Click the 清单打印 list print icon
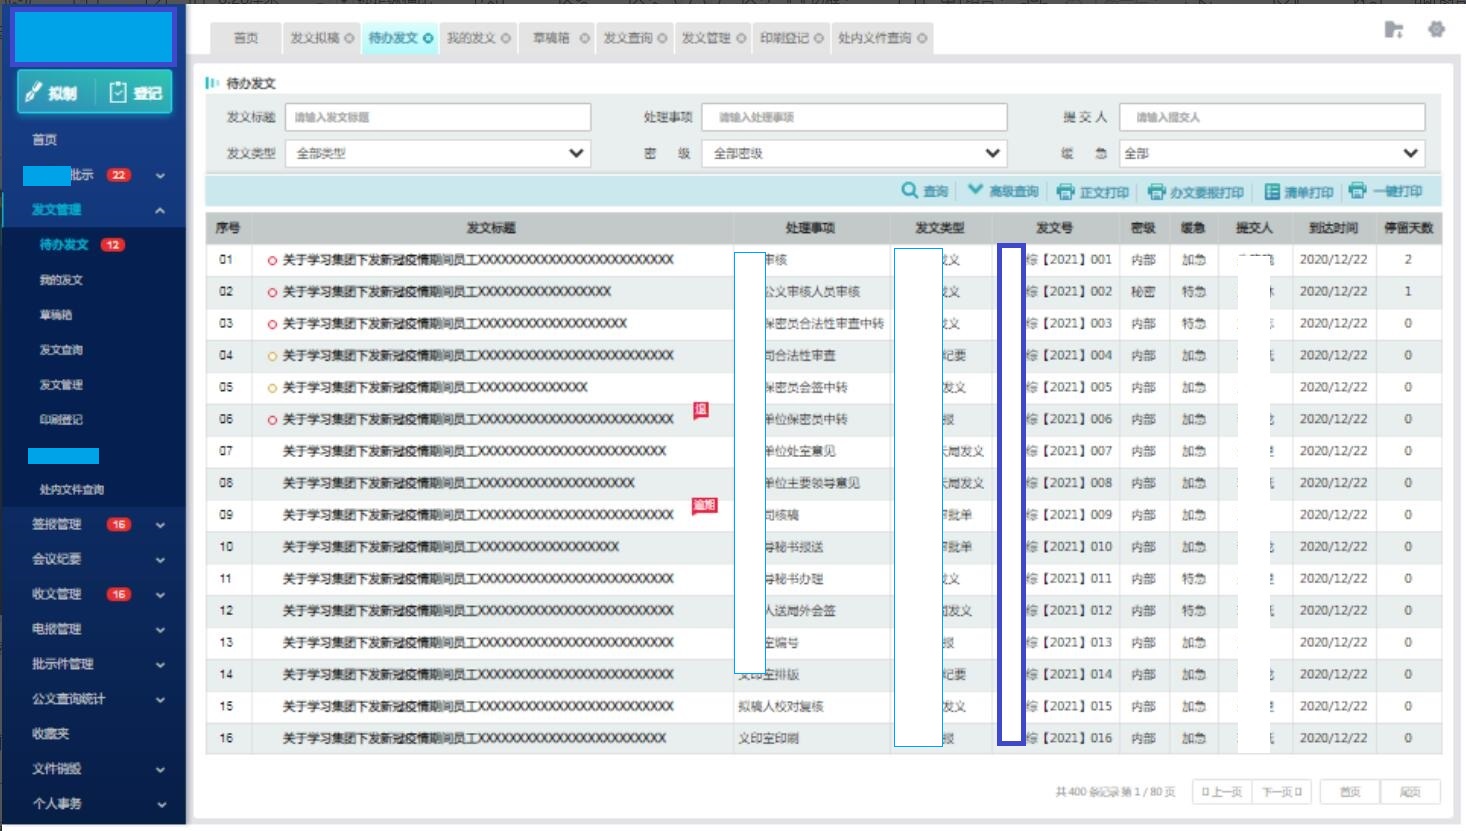Viewport: 1466px width, 831px height. point(1272,191)
